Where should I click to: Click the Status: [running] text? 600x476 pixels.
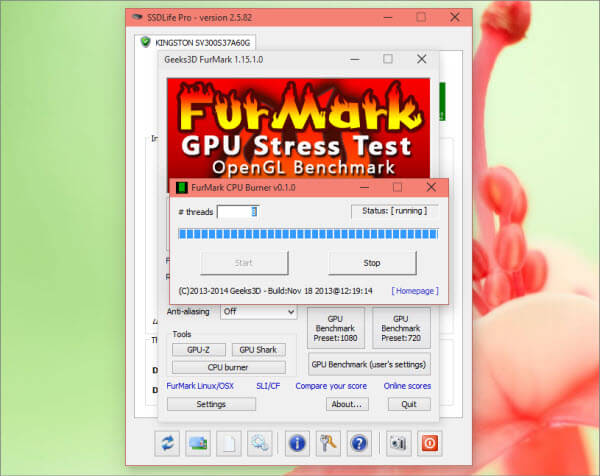(395, 211)
